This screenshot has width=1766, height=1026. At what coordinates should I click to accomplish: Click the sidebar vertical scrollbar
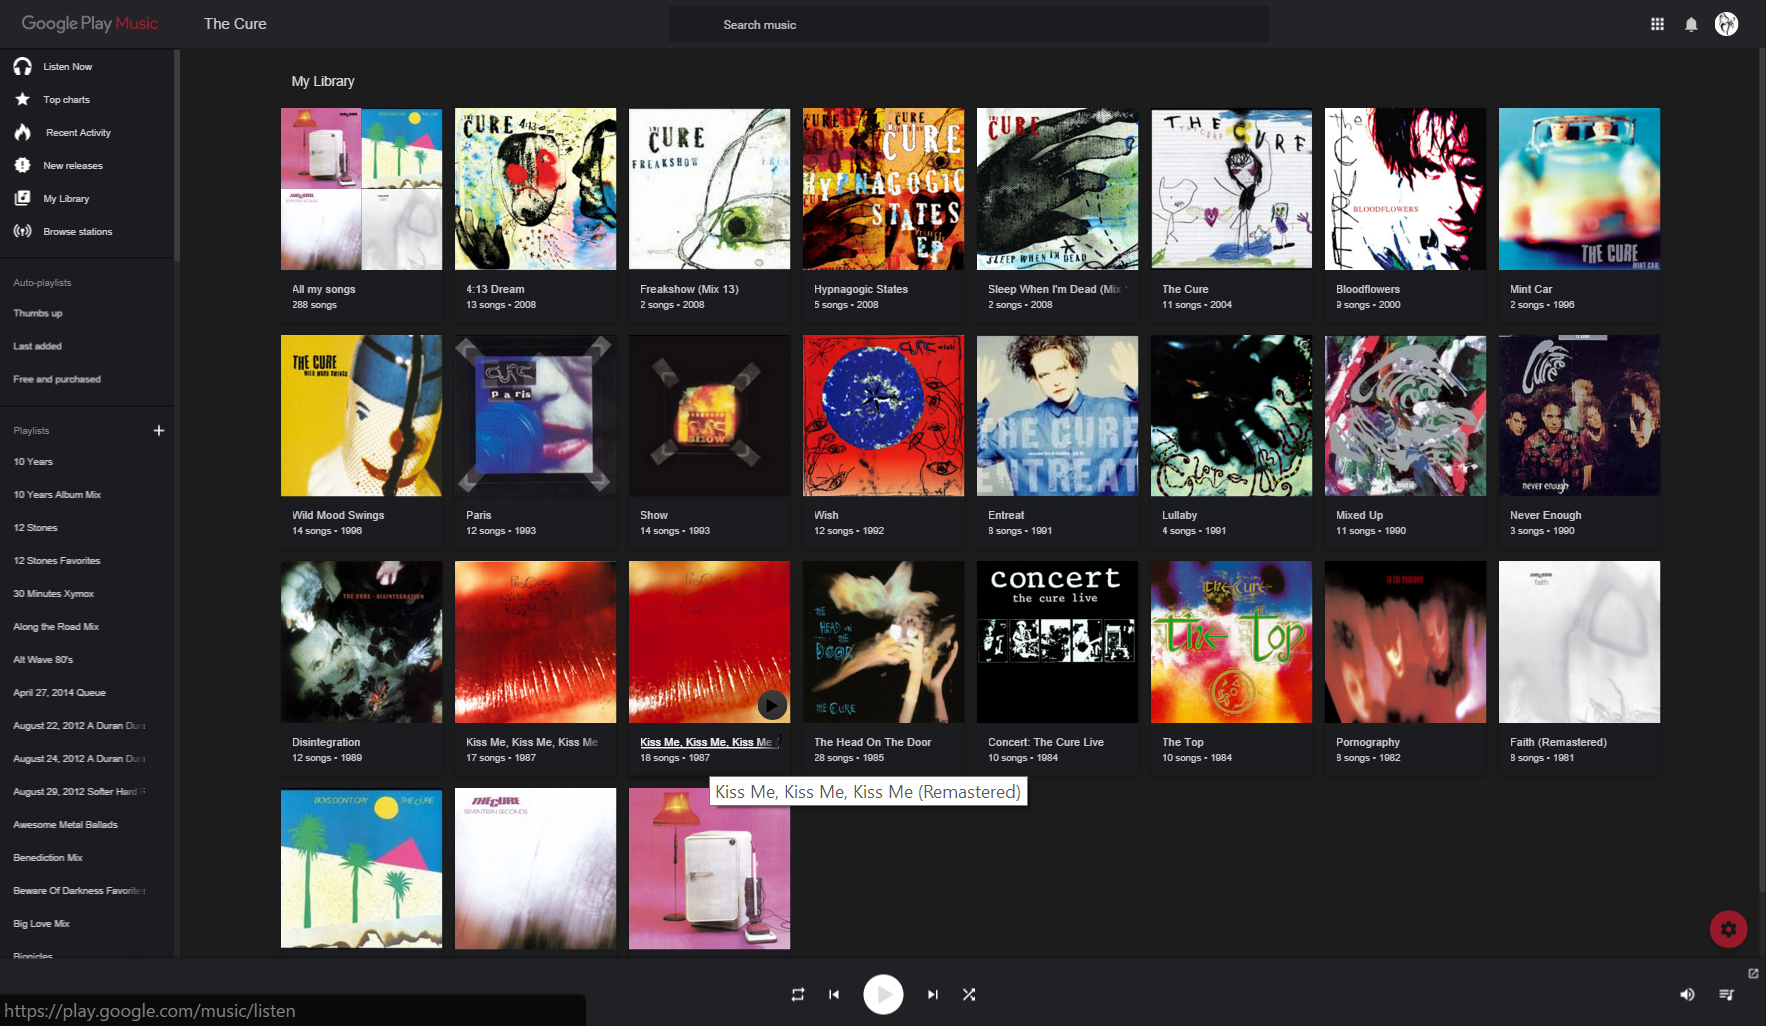click(x=177, y=155)
